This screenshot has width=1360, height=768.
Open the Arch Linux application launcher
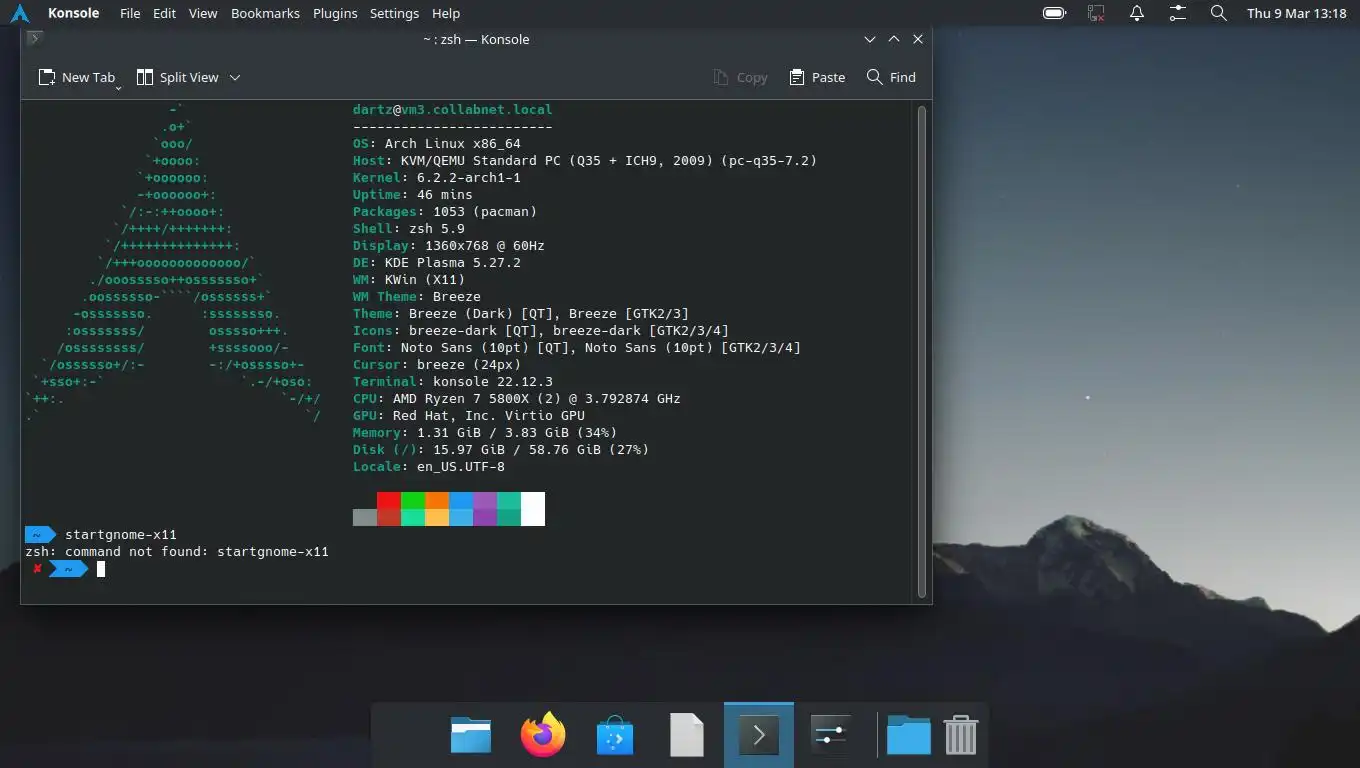19,13
